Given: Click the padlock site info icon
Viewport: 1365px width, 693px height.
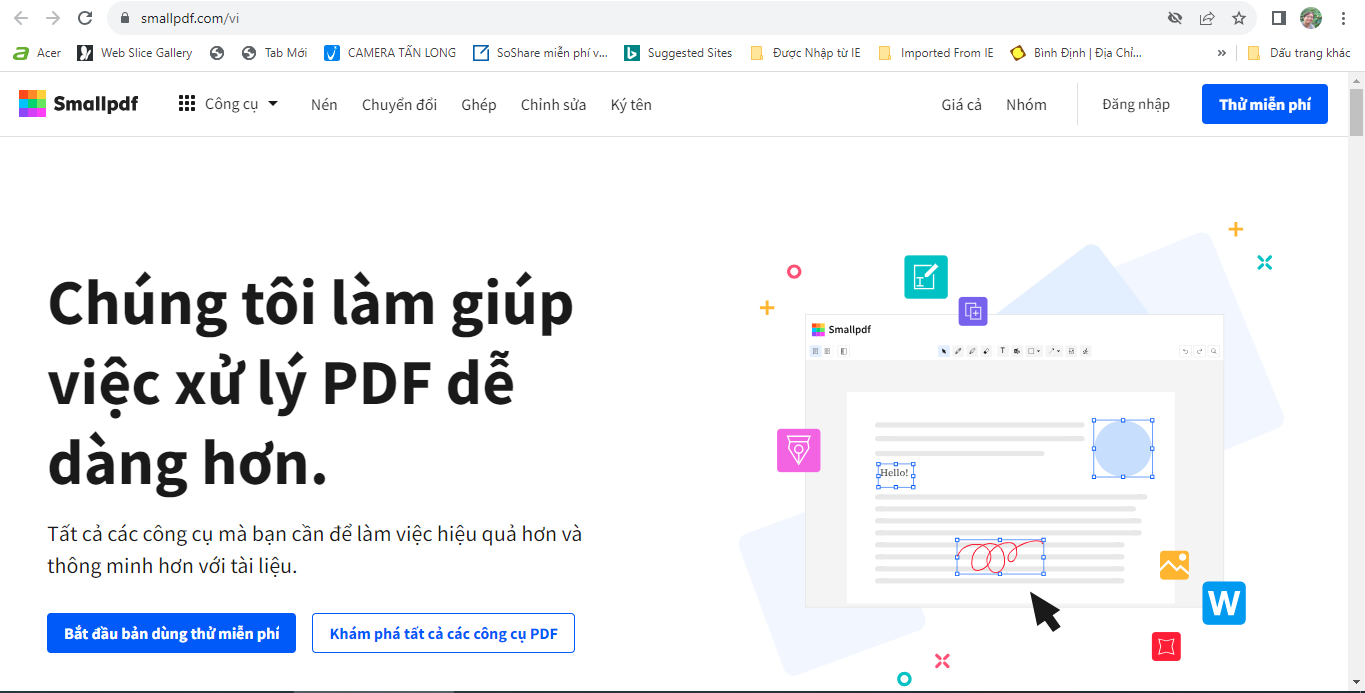Looking at the screenshot, I should 125,18.
